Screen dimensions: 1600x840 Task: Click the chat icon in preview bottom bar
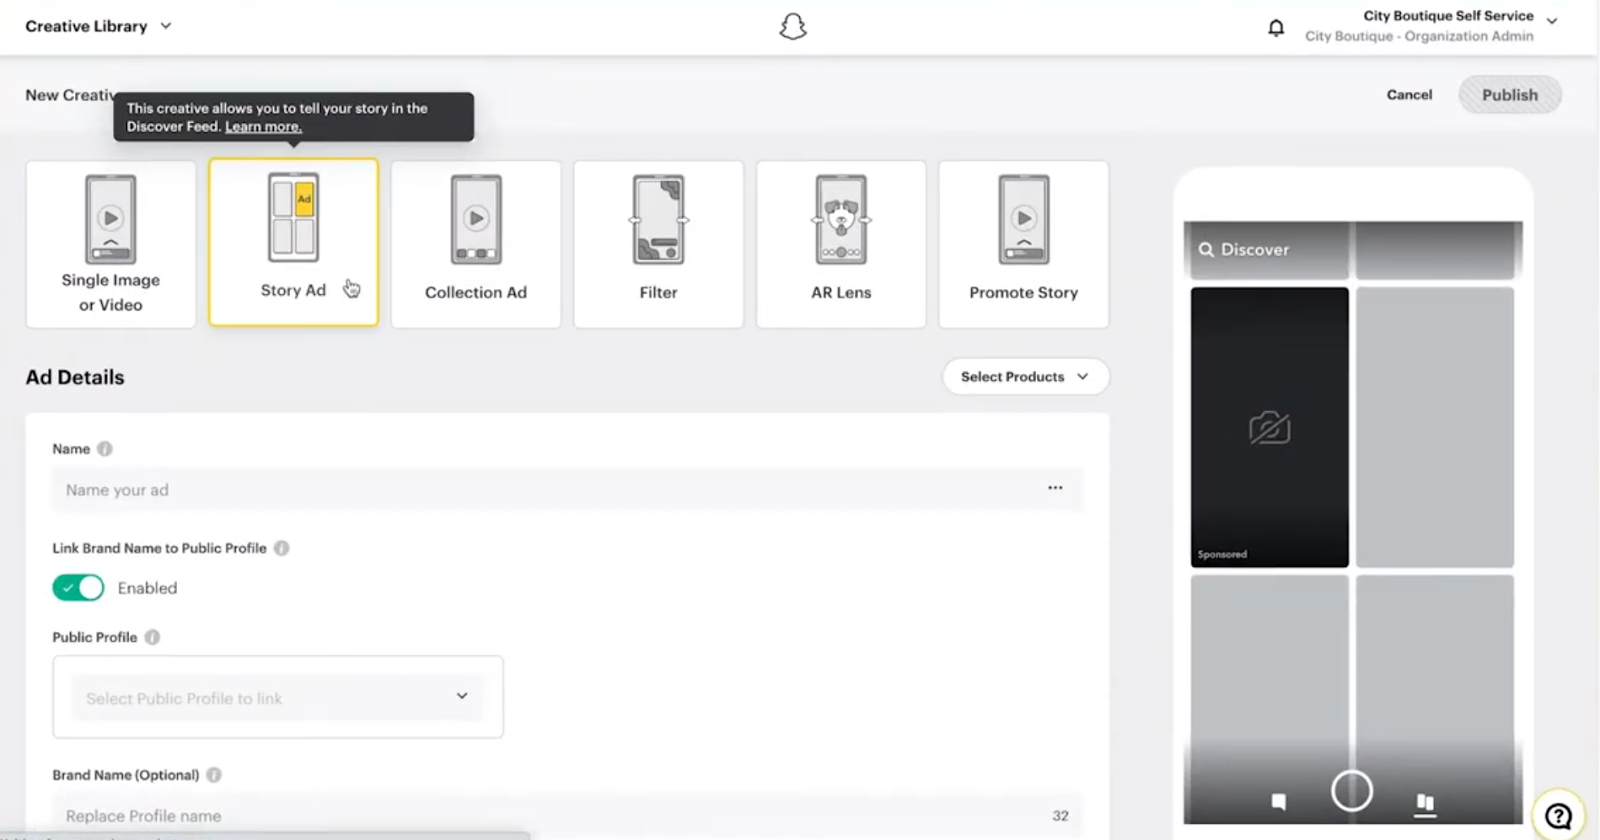(1279, 801)
